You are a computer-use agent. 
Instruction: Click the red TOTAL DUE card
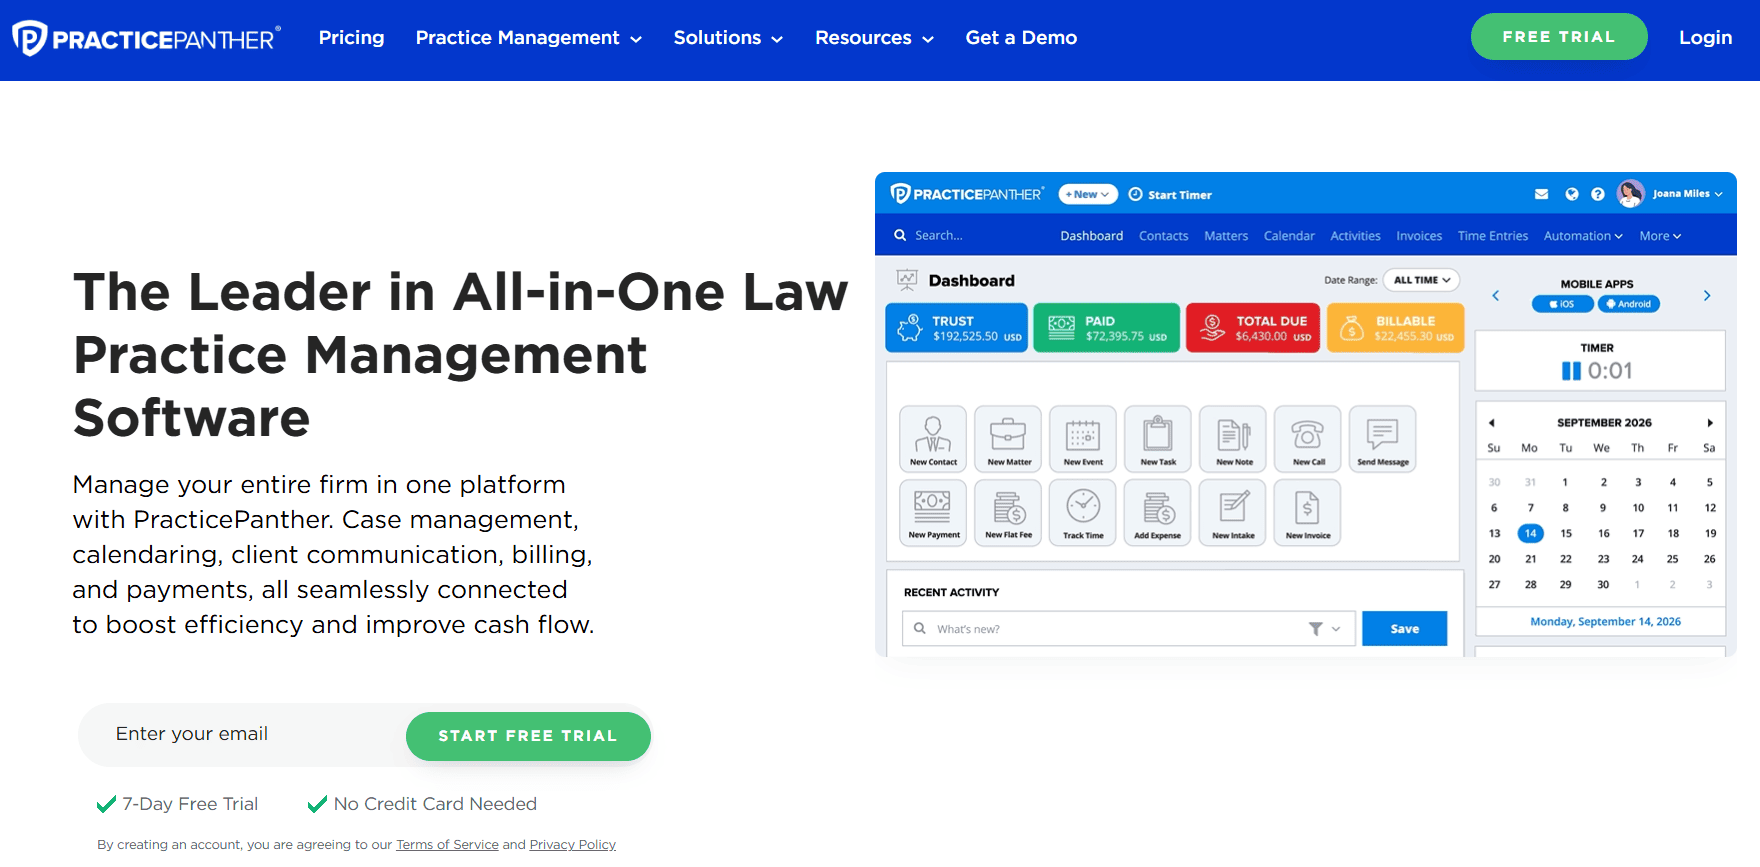coord(1253,328)
